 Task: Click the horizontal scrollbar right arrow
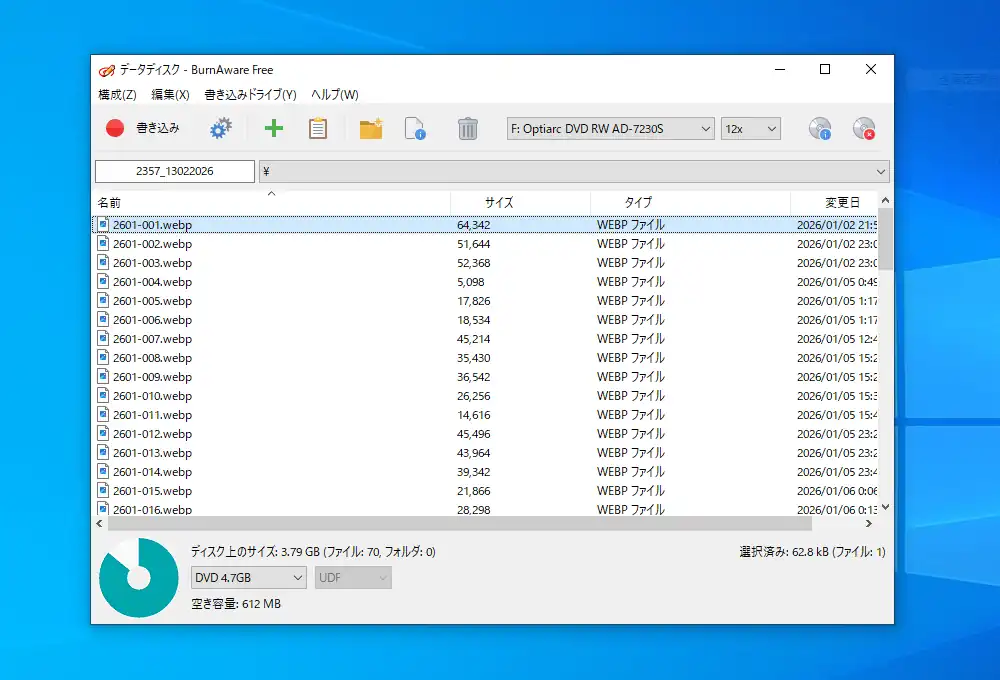(868, 523)
